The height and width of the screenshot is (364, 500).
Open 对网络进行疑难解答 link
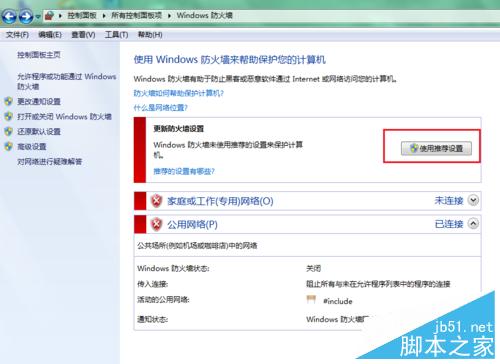(x=49, y=162)
